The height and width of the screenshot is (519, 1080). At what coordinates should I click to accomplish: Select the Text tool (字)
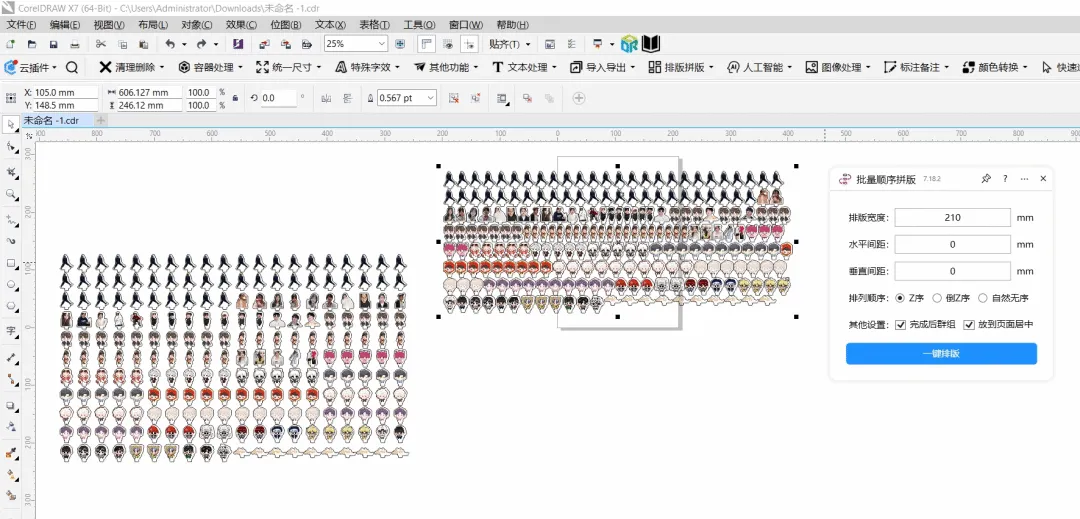click(x=10, y=330)
